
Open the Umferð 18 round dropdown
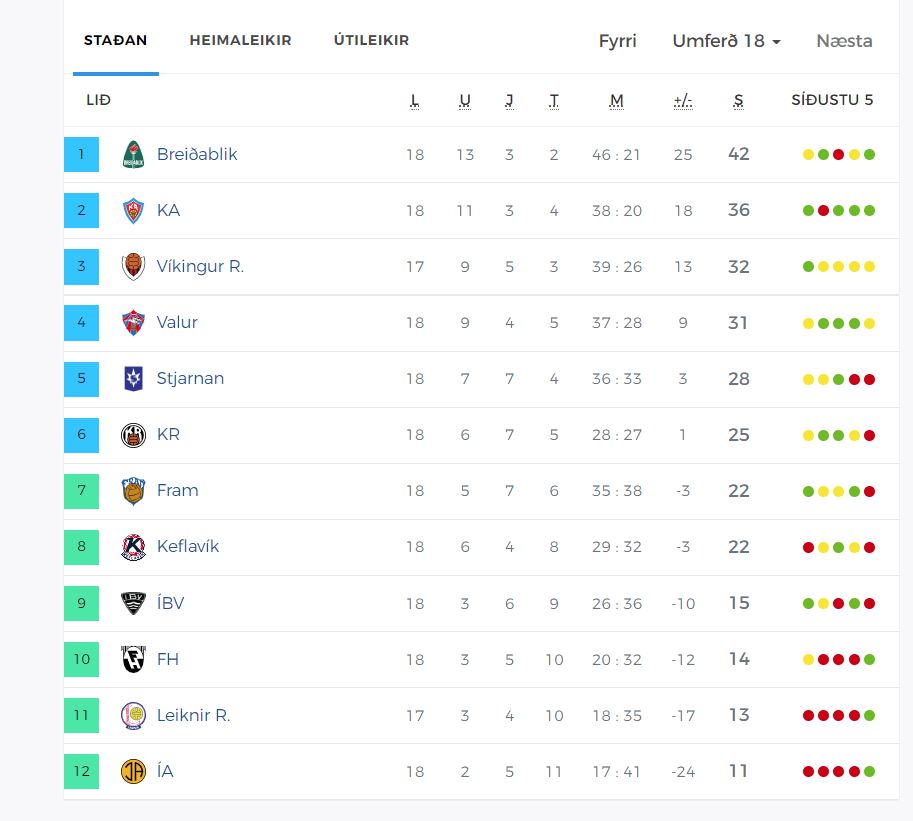coord(726,41)
